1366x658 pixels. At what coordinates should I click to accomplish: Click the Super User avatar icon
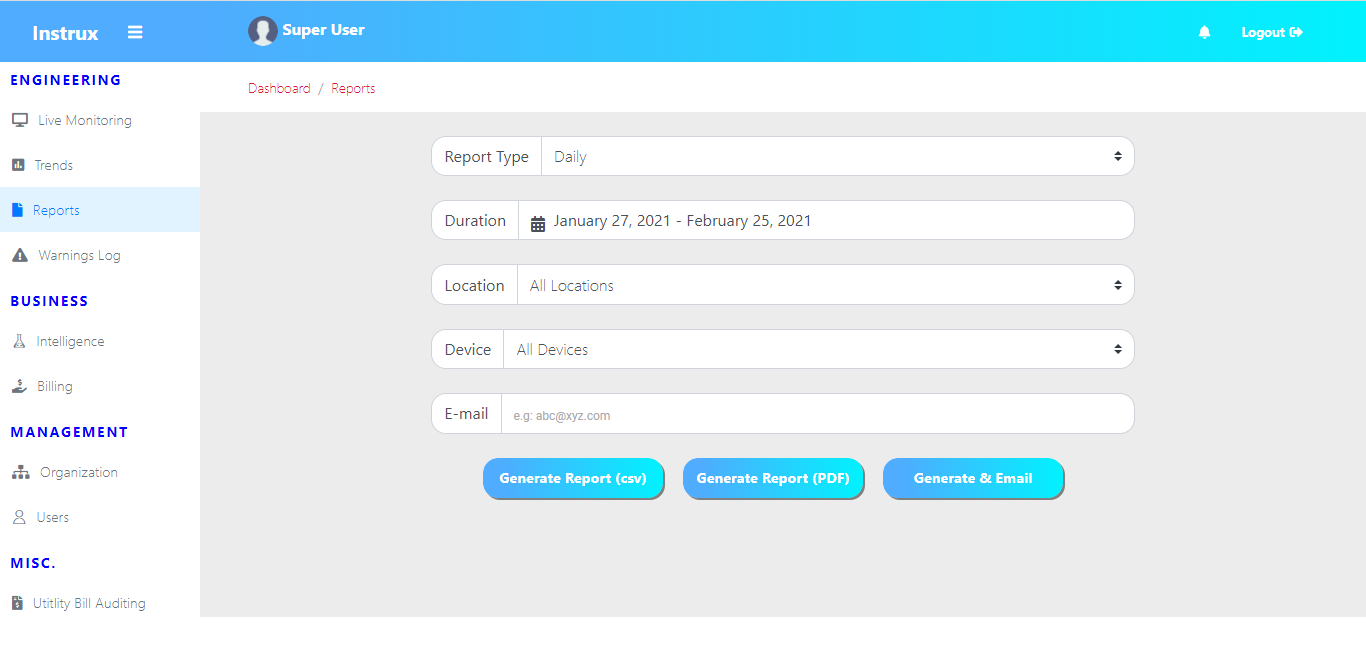coord(262,31)
